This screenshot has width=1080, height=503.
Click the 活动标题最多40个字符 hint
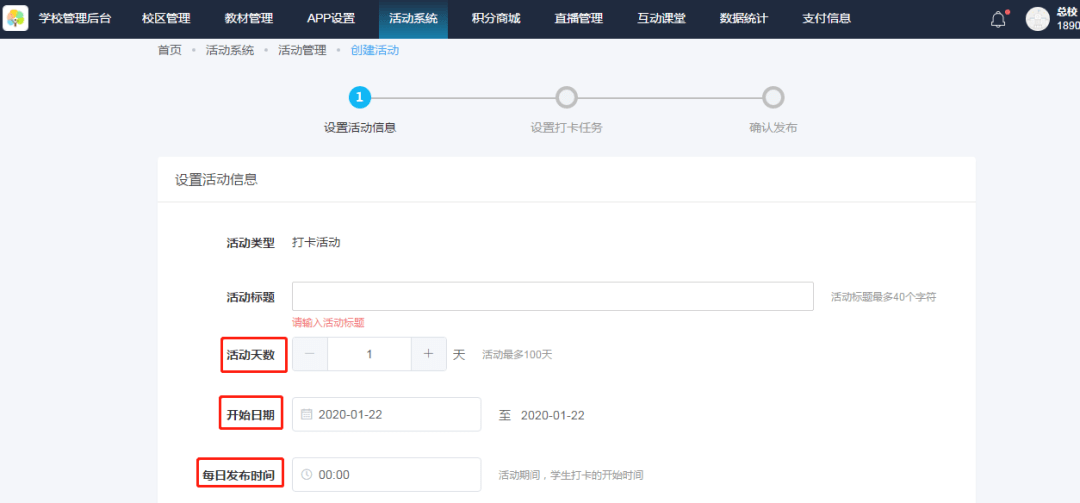pos(884,297)
